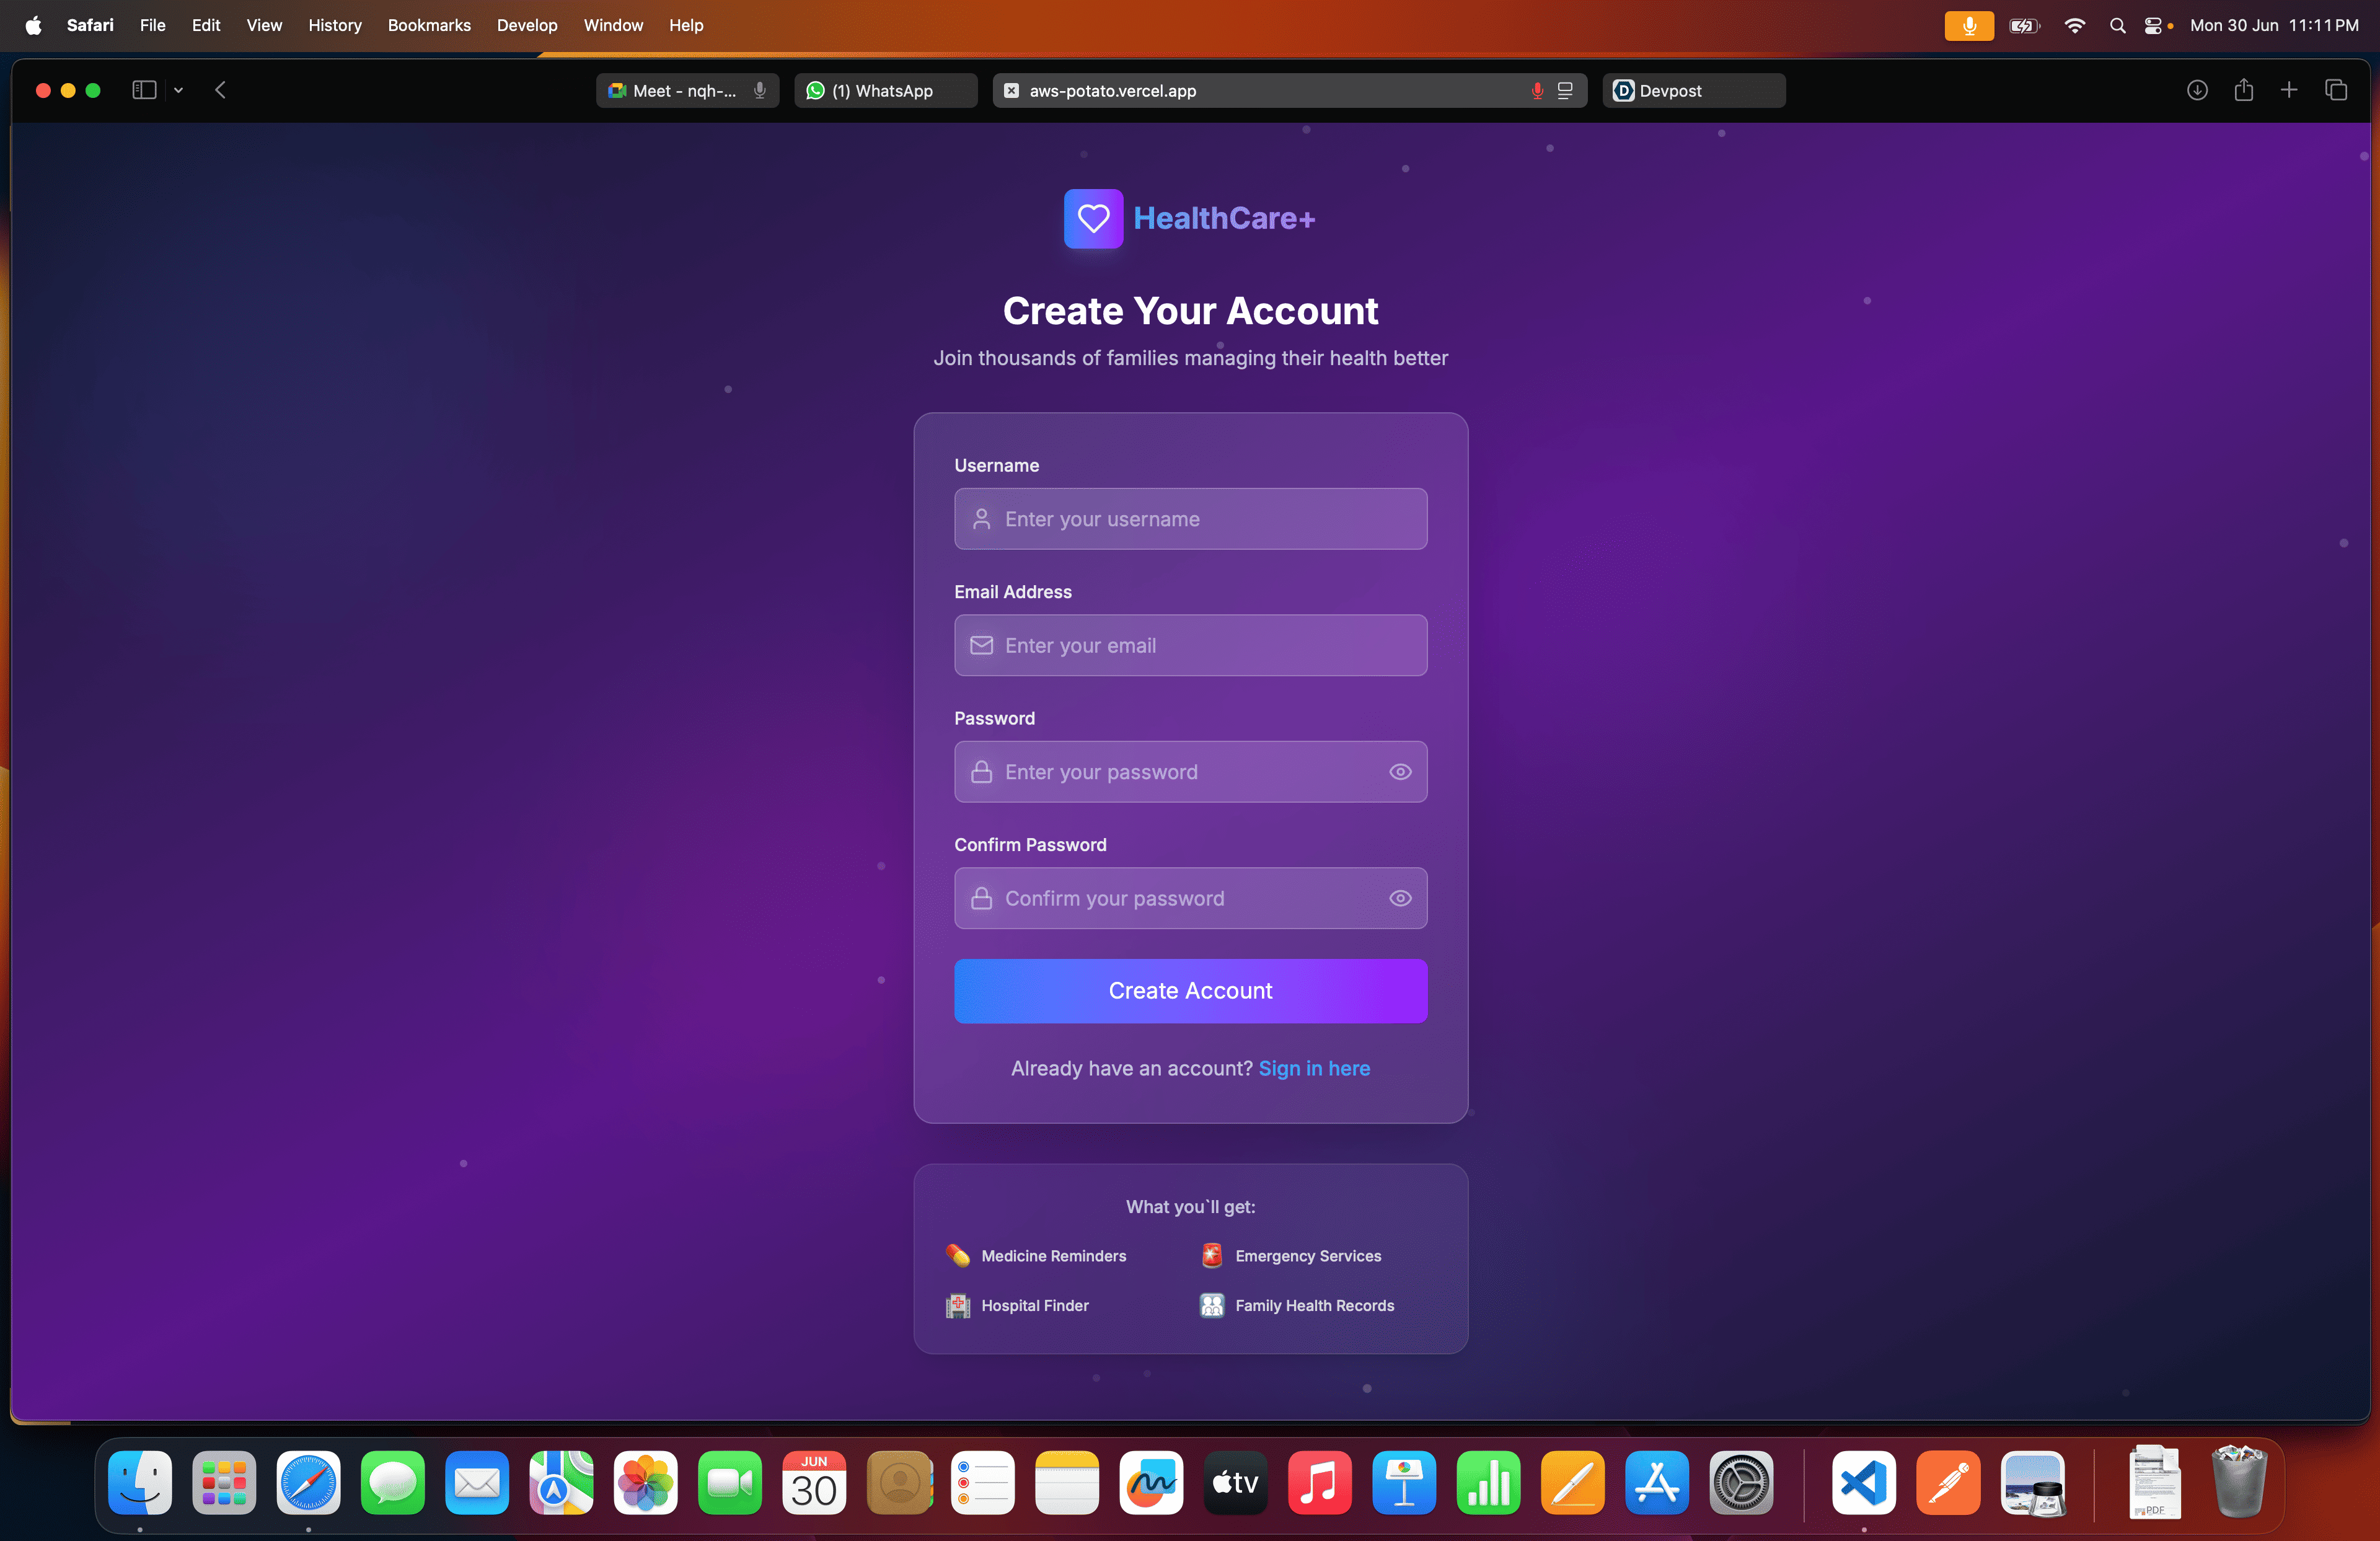This screenshot has width=2380, height=1541.
Task: Follow the 'Sign in here' link
Action: click(x=1314, y=1068)
